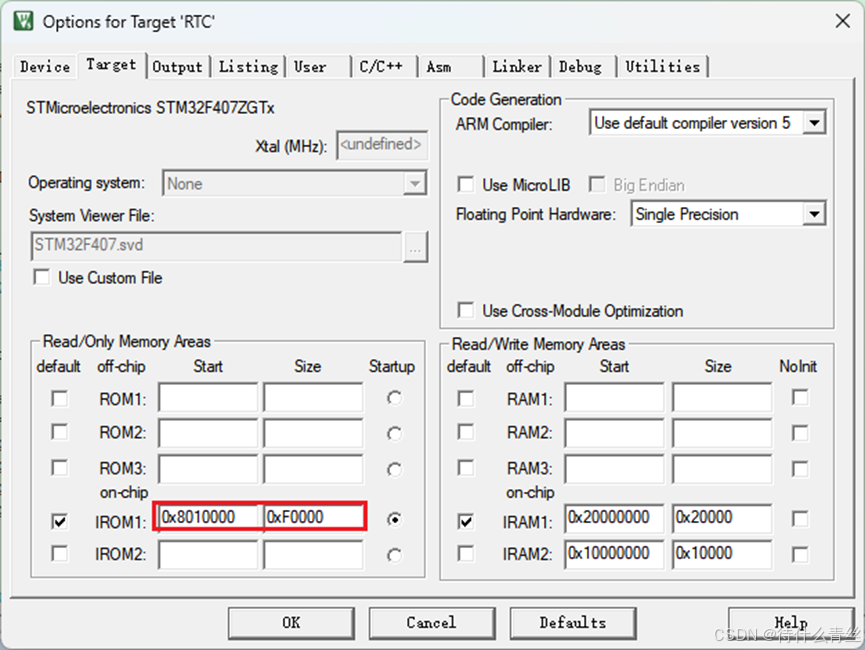Uncheck the IROM1 default checkbox
865x650 pixels.
[60, 521]
